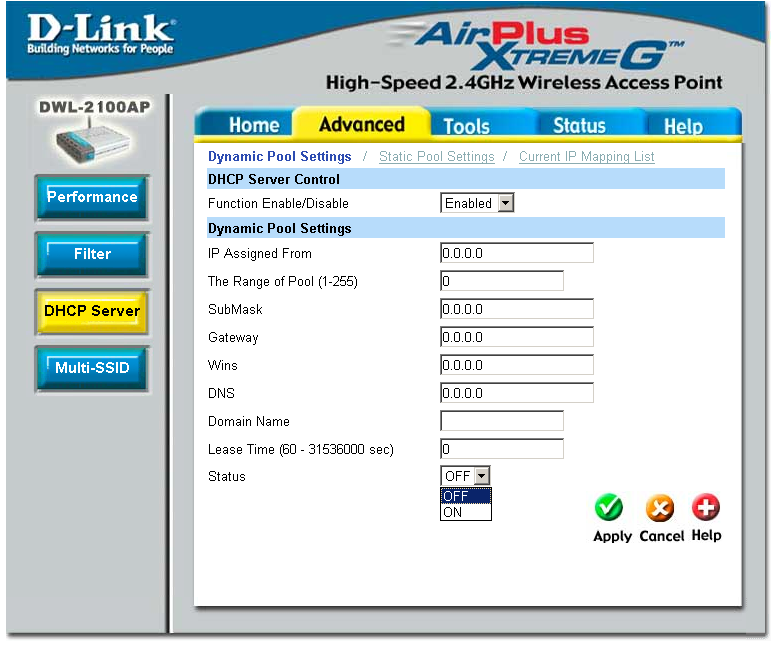This screenshot has height=648, width=779.
Task: Open the Status OFF dropdown arrow
Action: point(481,476)
